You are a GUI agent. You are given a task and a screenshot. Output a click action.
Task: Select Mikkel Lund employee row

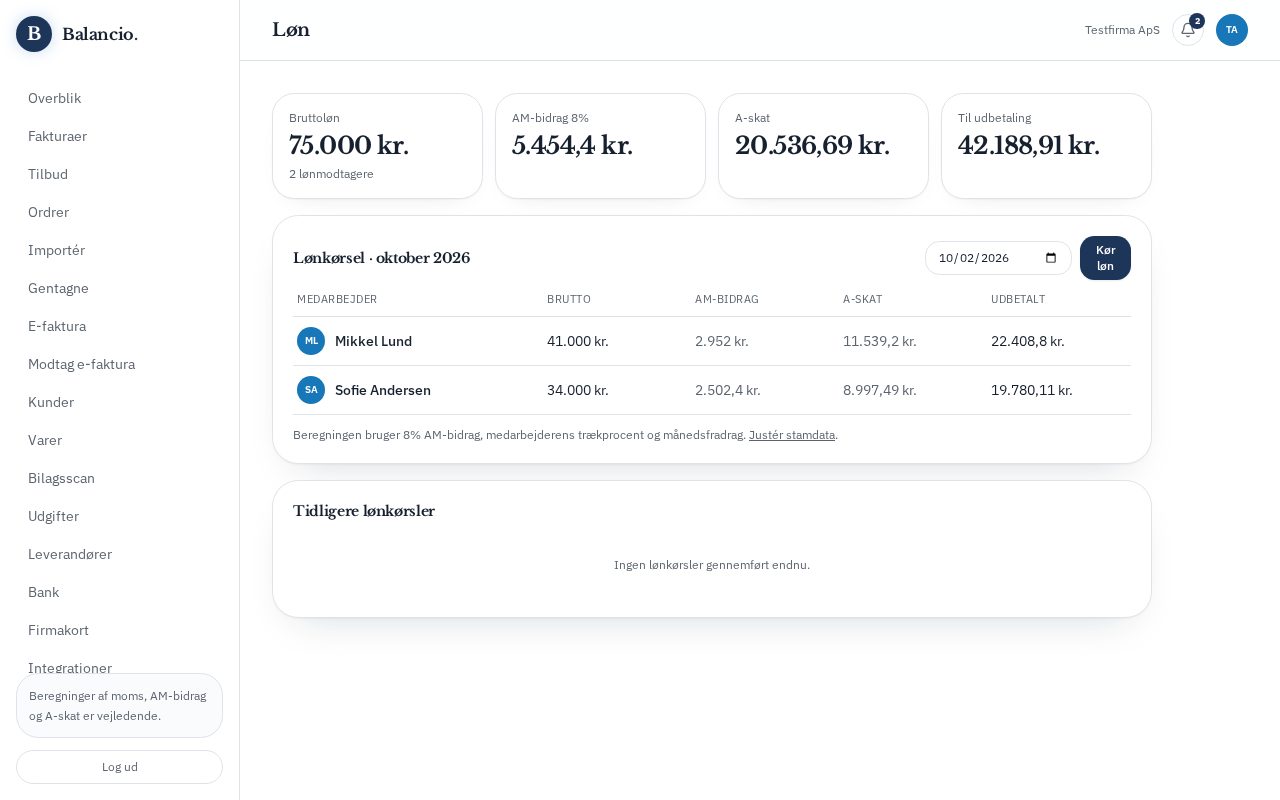tap(712, 341)
